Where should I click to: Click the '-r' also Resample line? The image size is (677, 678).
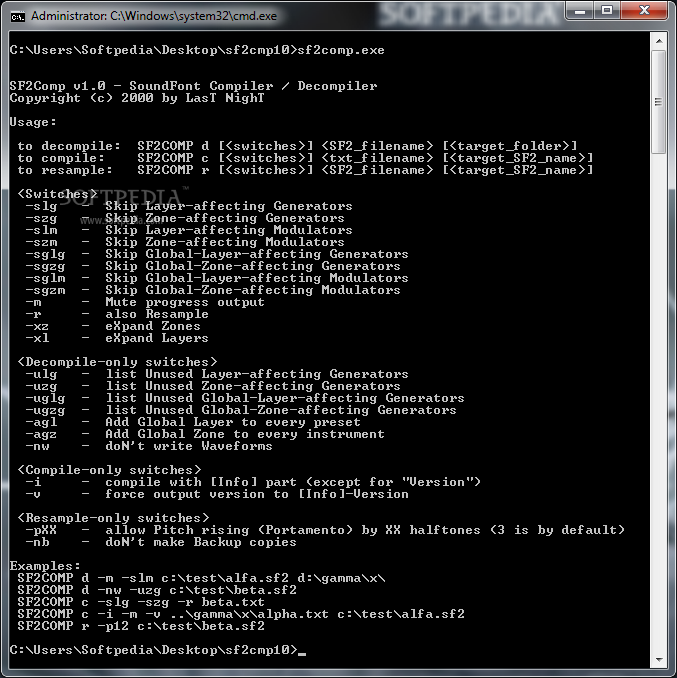[117, 314]
